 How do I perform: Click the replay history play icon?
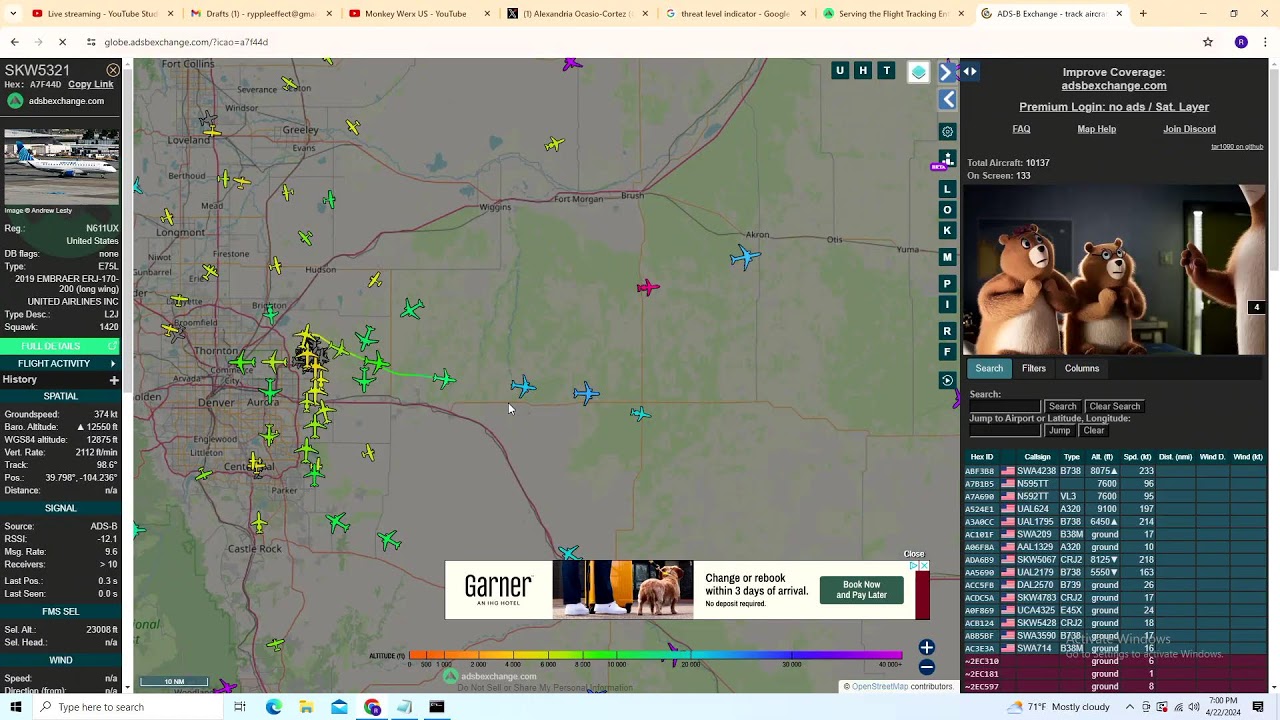[947, 381]
